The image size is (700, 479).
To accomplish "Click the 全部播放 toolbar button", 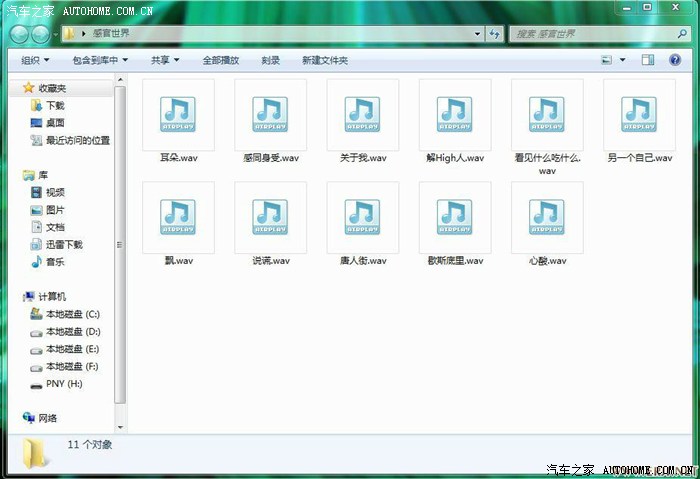I will (221, 60).
